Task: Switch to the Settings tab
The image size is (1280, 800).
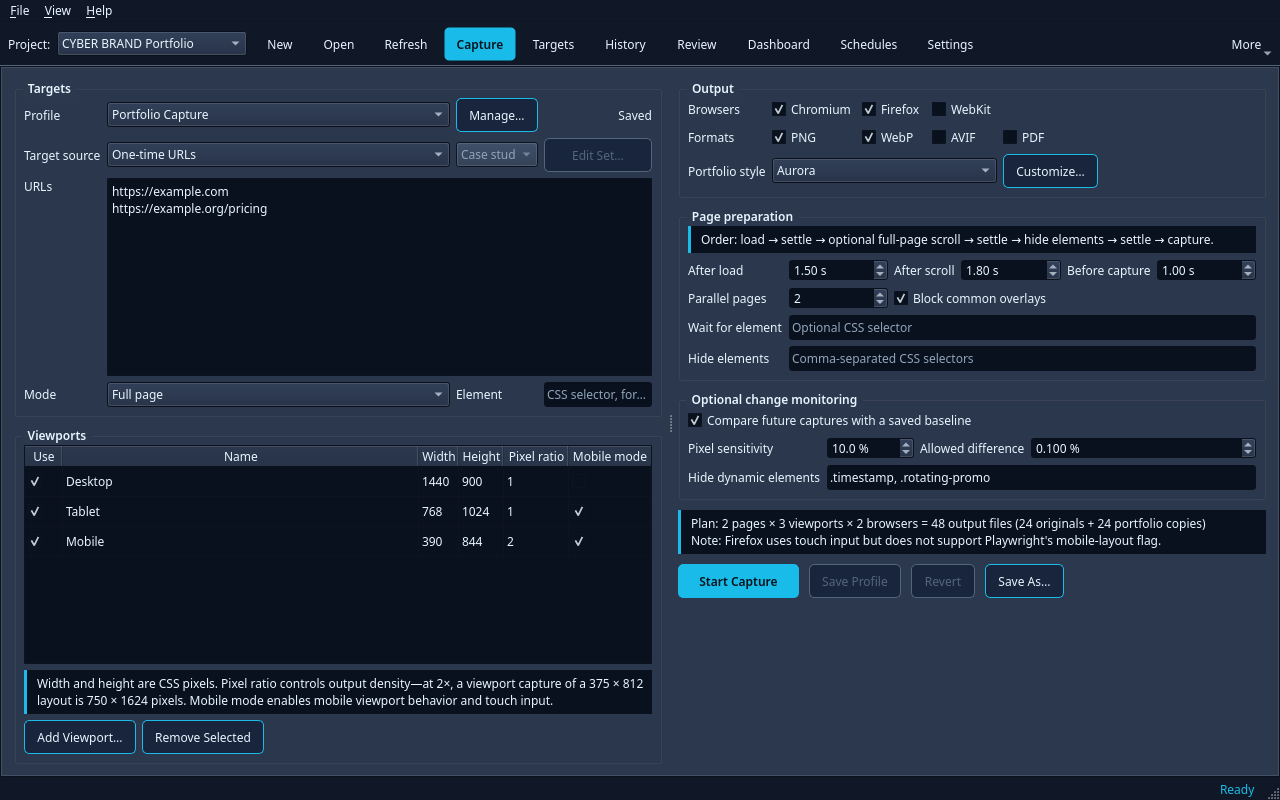Action: [x=950, y=45]
